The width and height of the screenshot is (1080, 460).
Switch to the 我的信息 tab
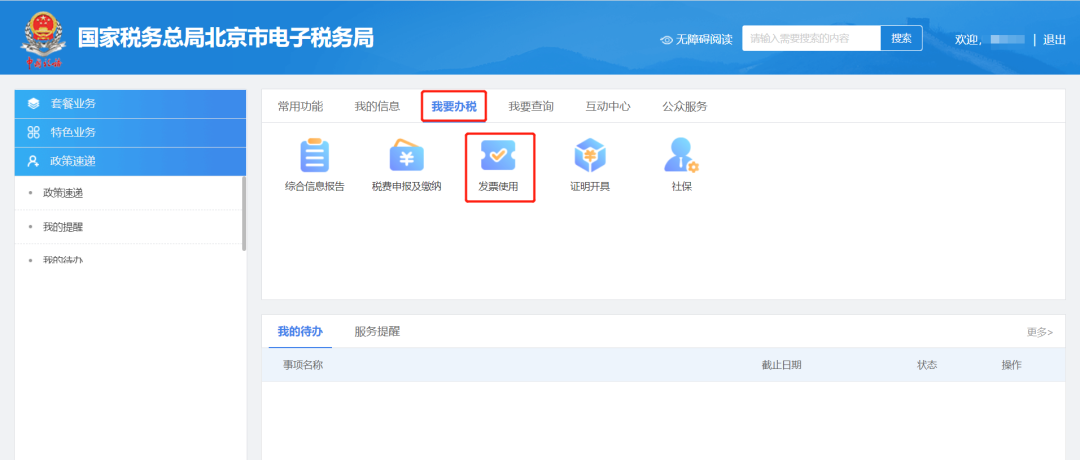click(377, 106)
